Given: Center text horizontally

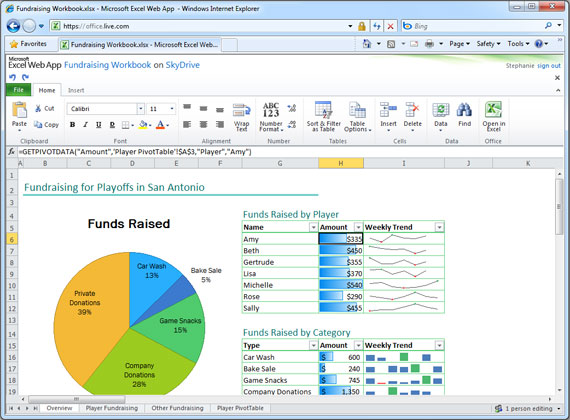Looking at the screenshot, I should (204, 125).
